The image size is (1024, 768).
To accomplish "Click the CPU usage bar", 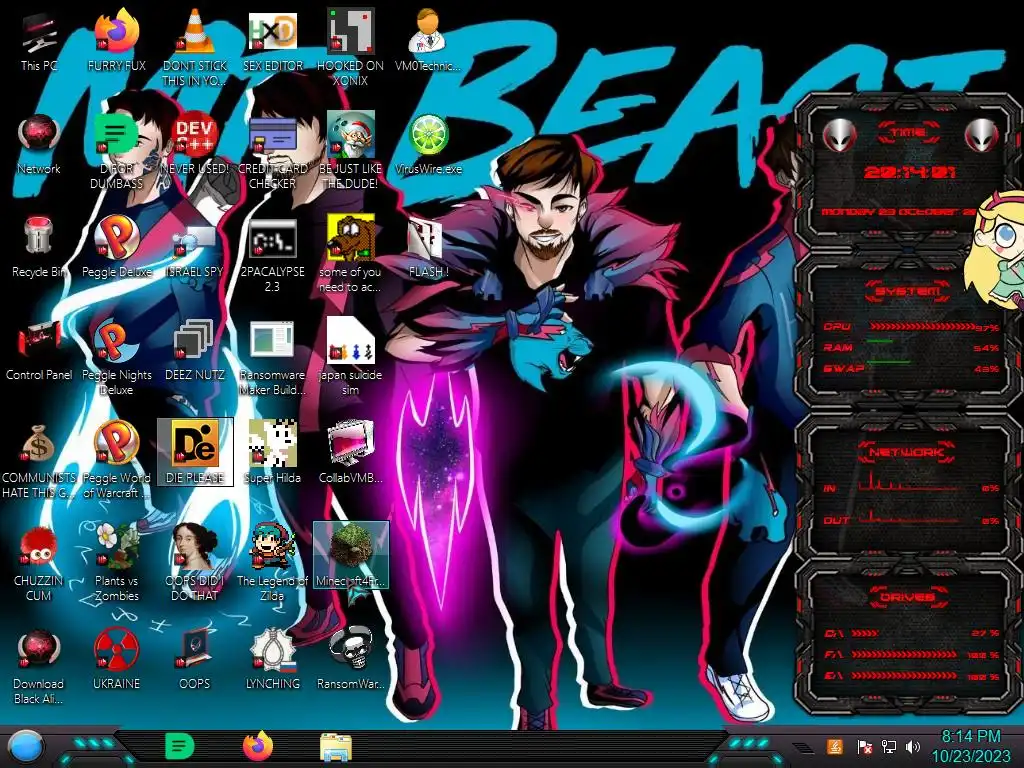I will 921,327.
